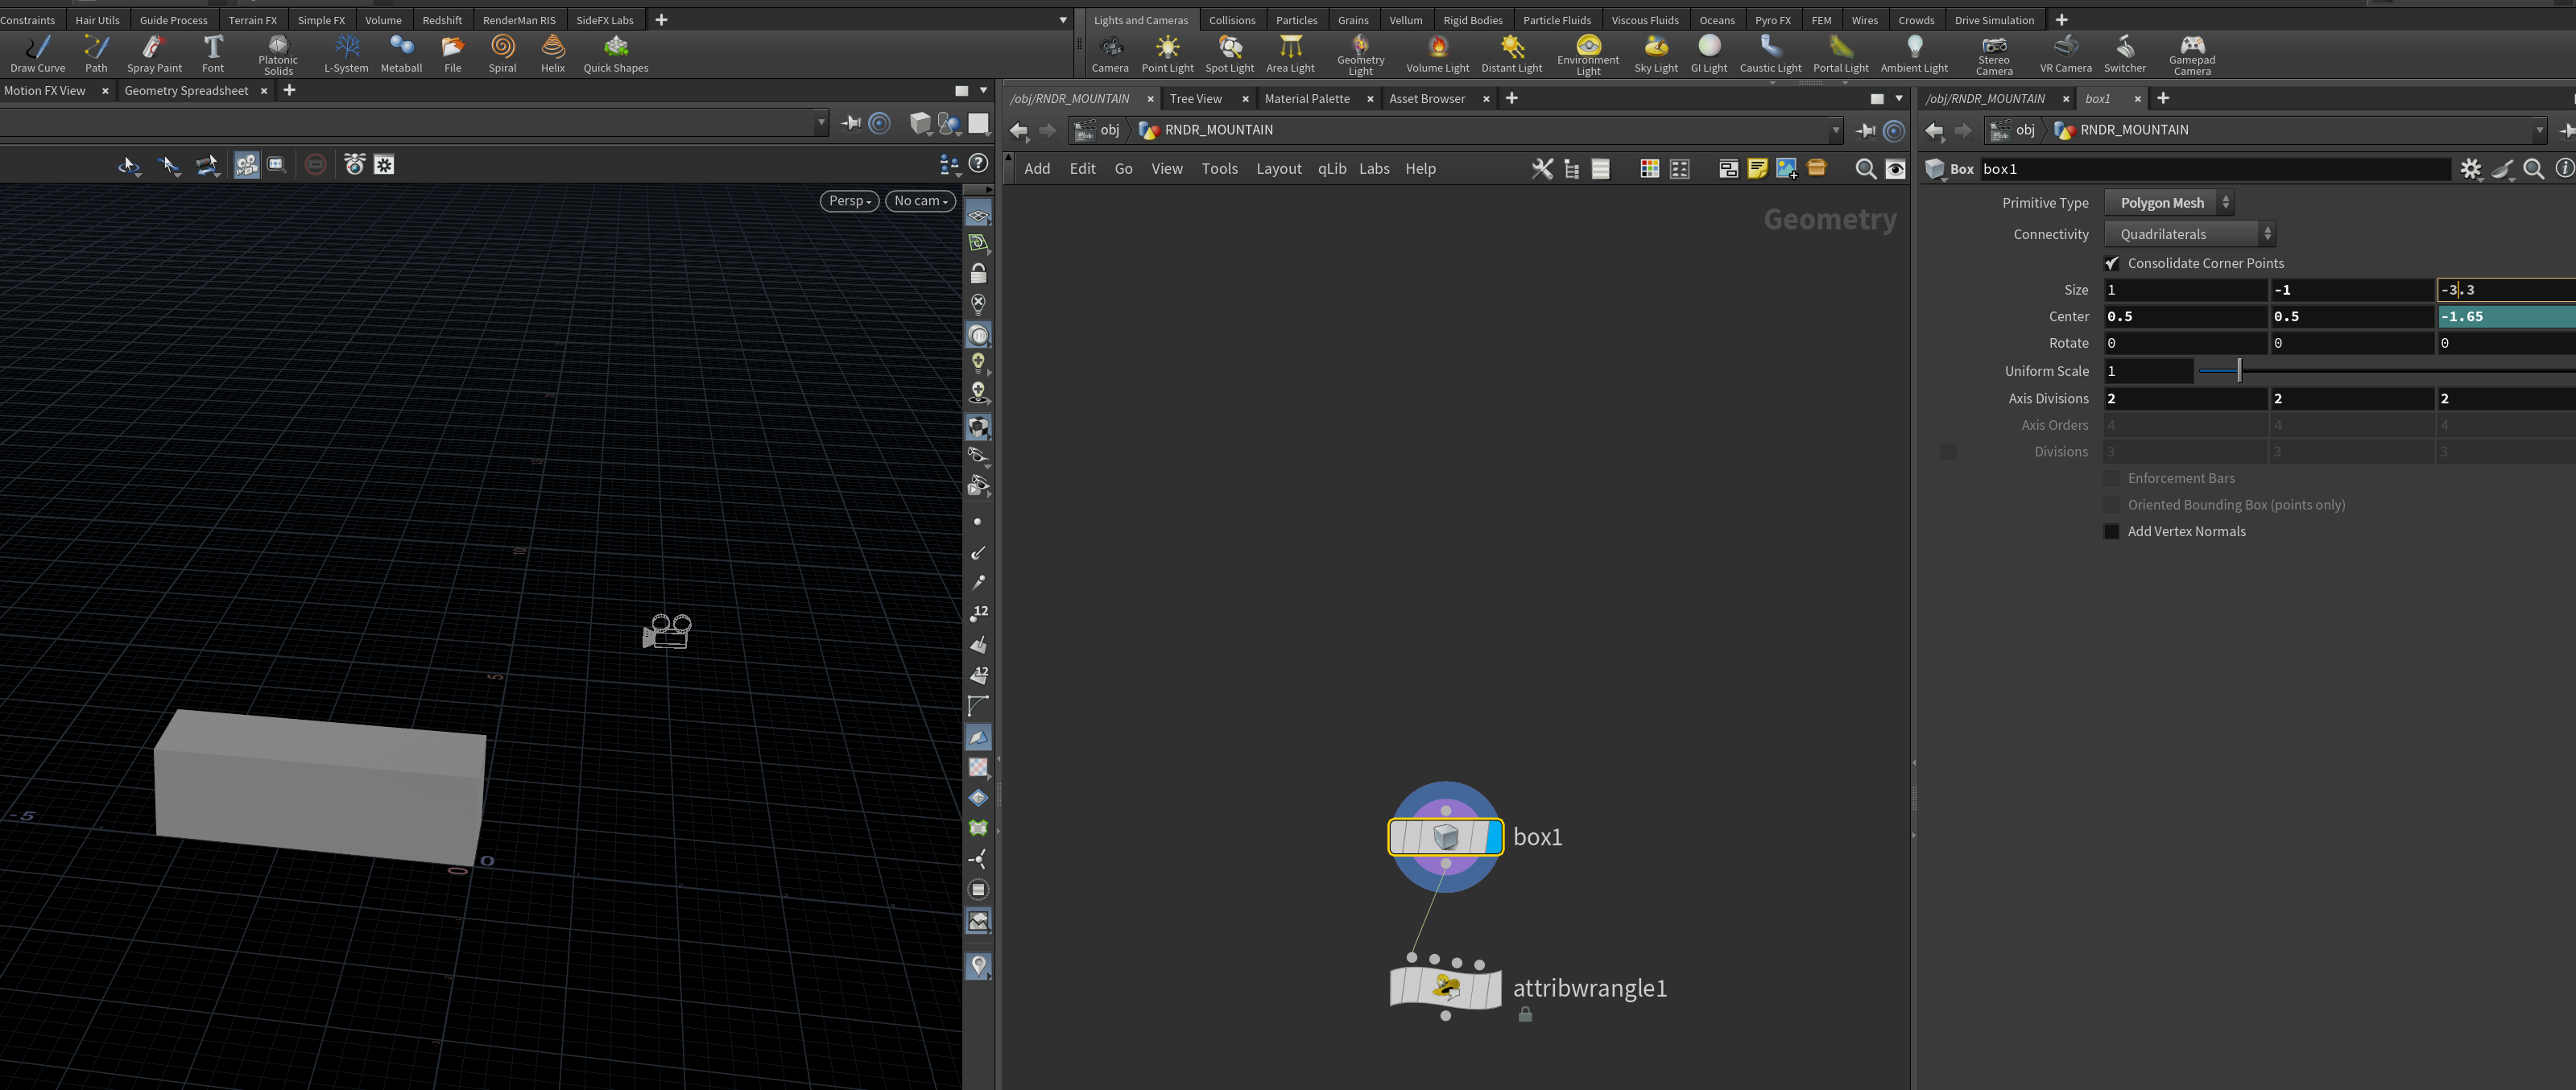This screenshot has width=2576, height=1090.
Task: Click the Camera shelf icon
Action: tap(1110, 53)
